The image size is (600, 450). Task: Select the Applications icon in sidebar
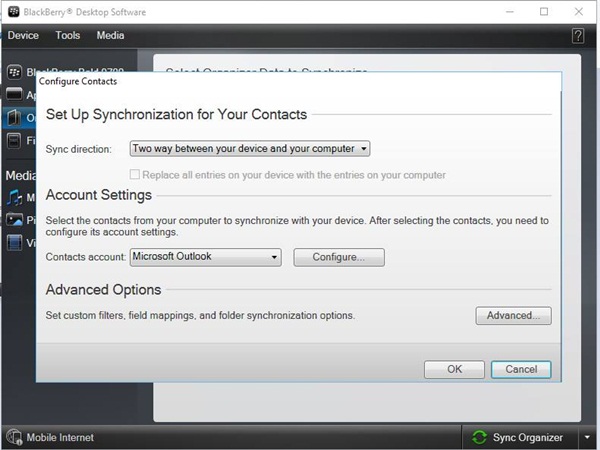click(x=15, y=94)
